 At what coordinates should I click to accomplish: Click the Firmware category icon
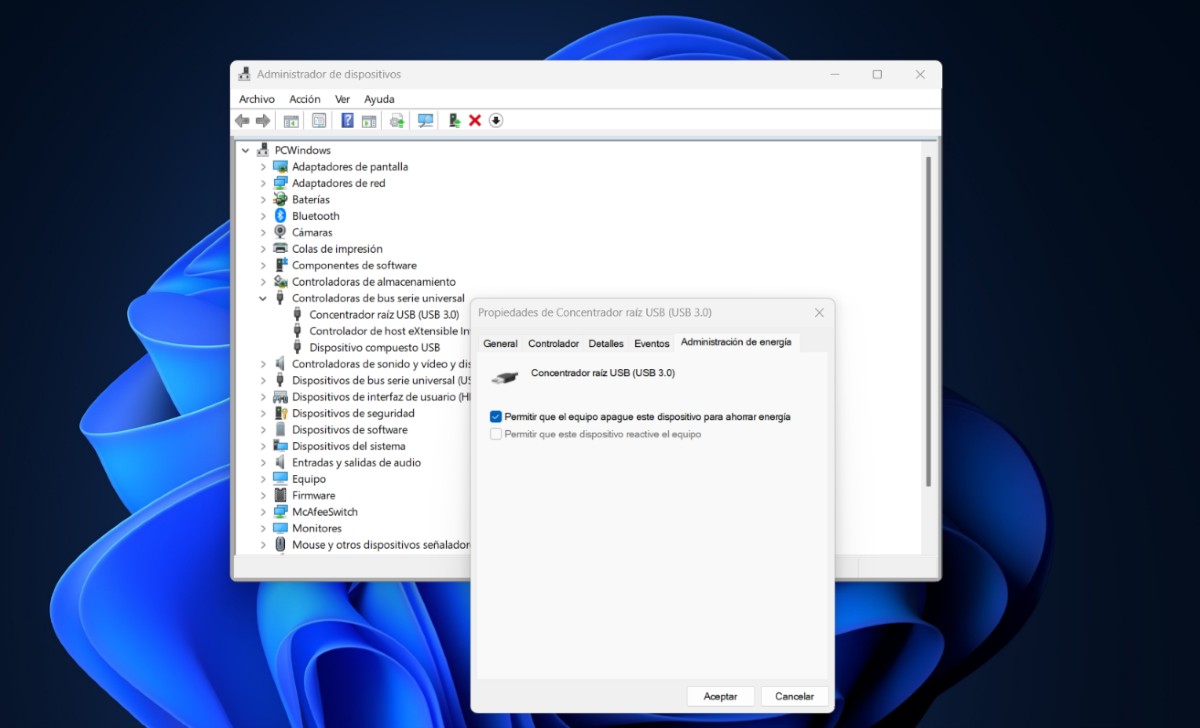(x=281, y=495)
